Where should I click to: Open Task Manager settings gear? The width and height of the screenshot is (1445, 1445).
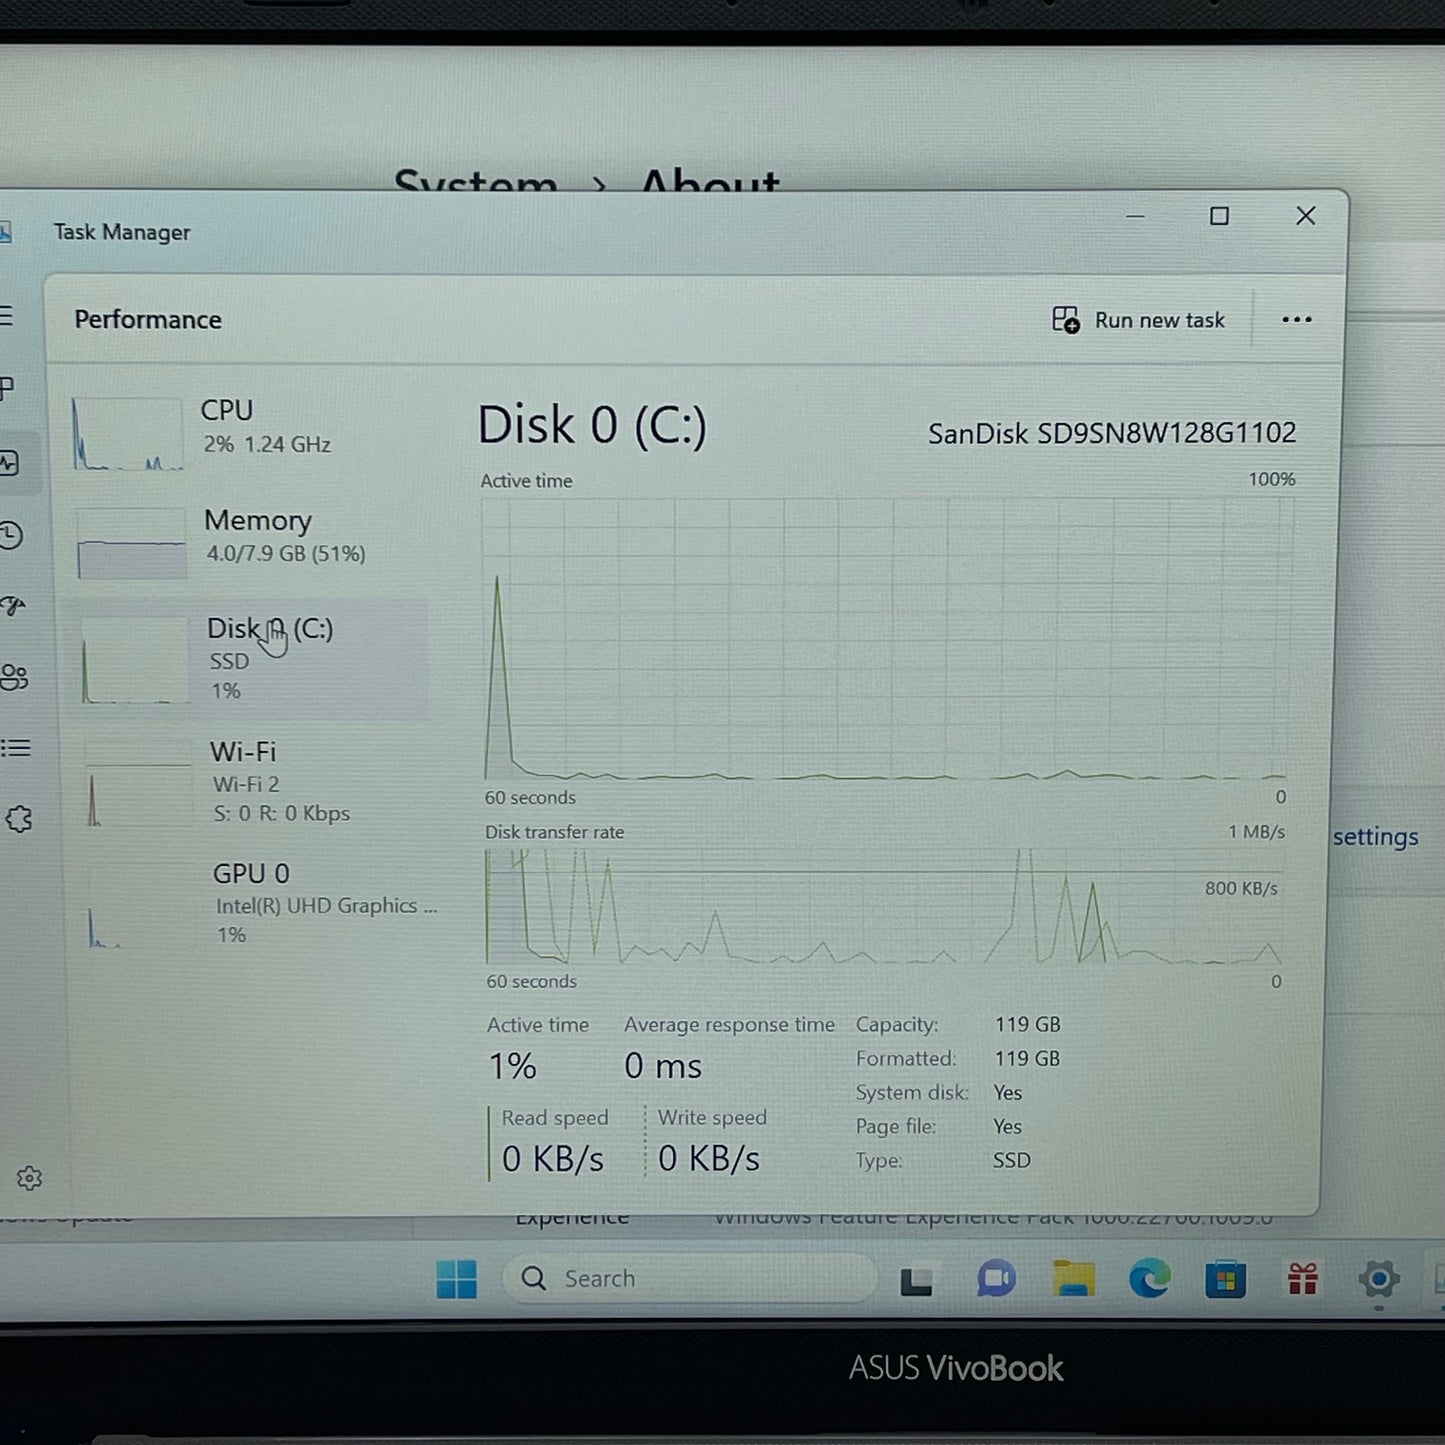click(x=29, y=1178)
